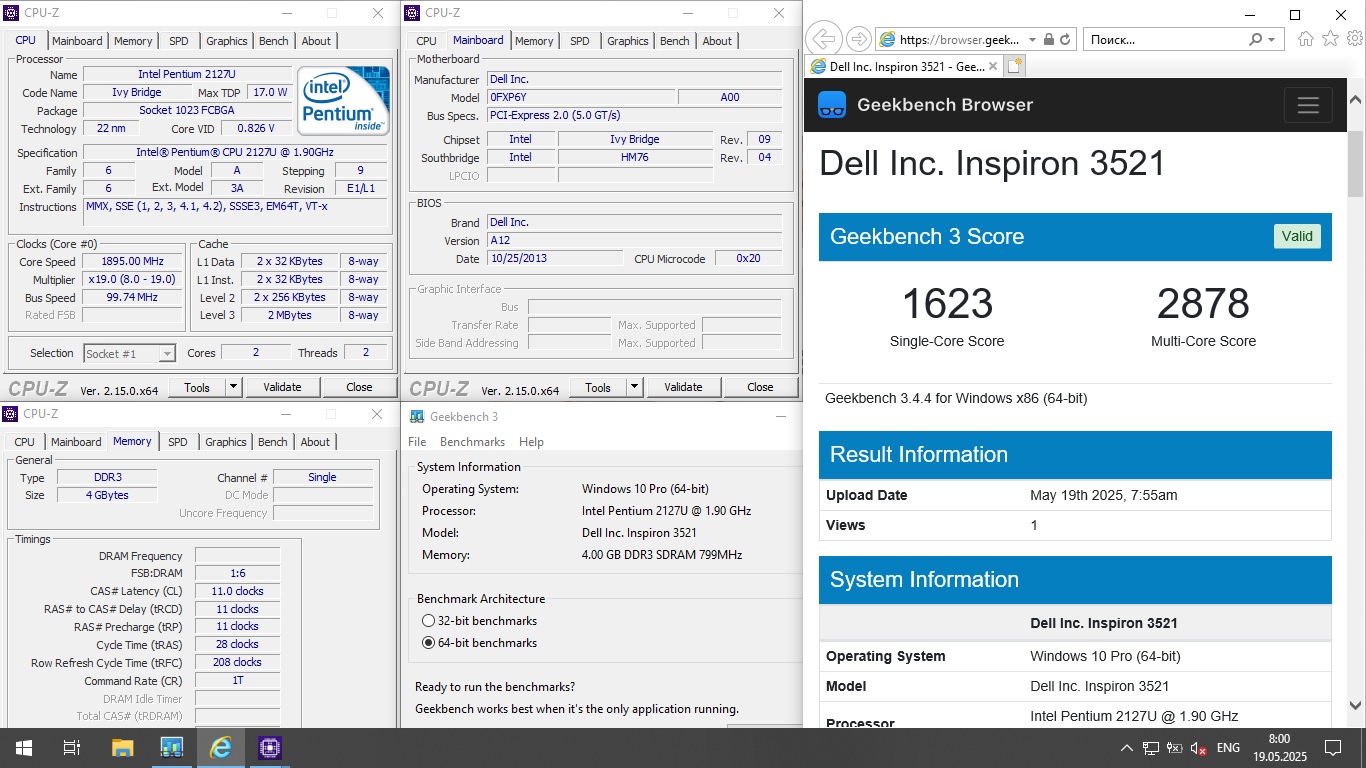
Task: Refresh the Geekbench Browser page
Action: pyautogui.click(x=1066, y=40)
